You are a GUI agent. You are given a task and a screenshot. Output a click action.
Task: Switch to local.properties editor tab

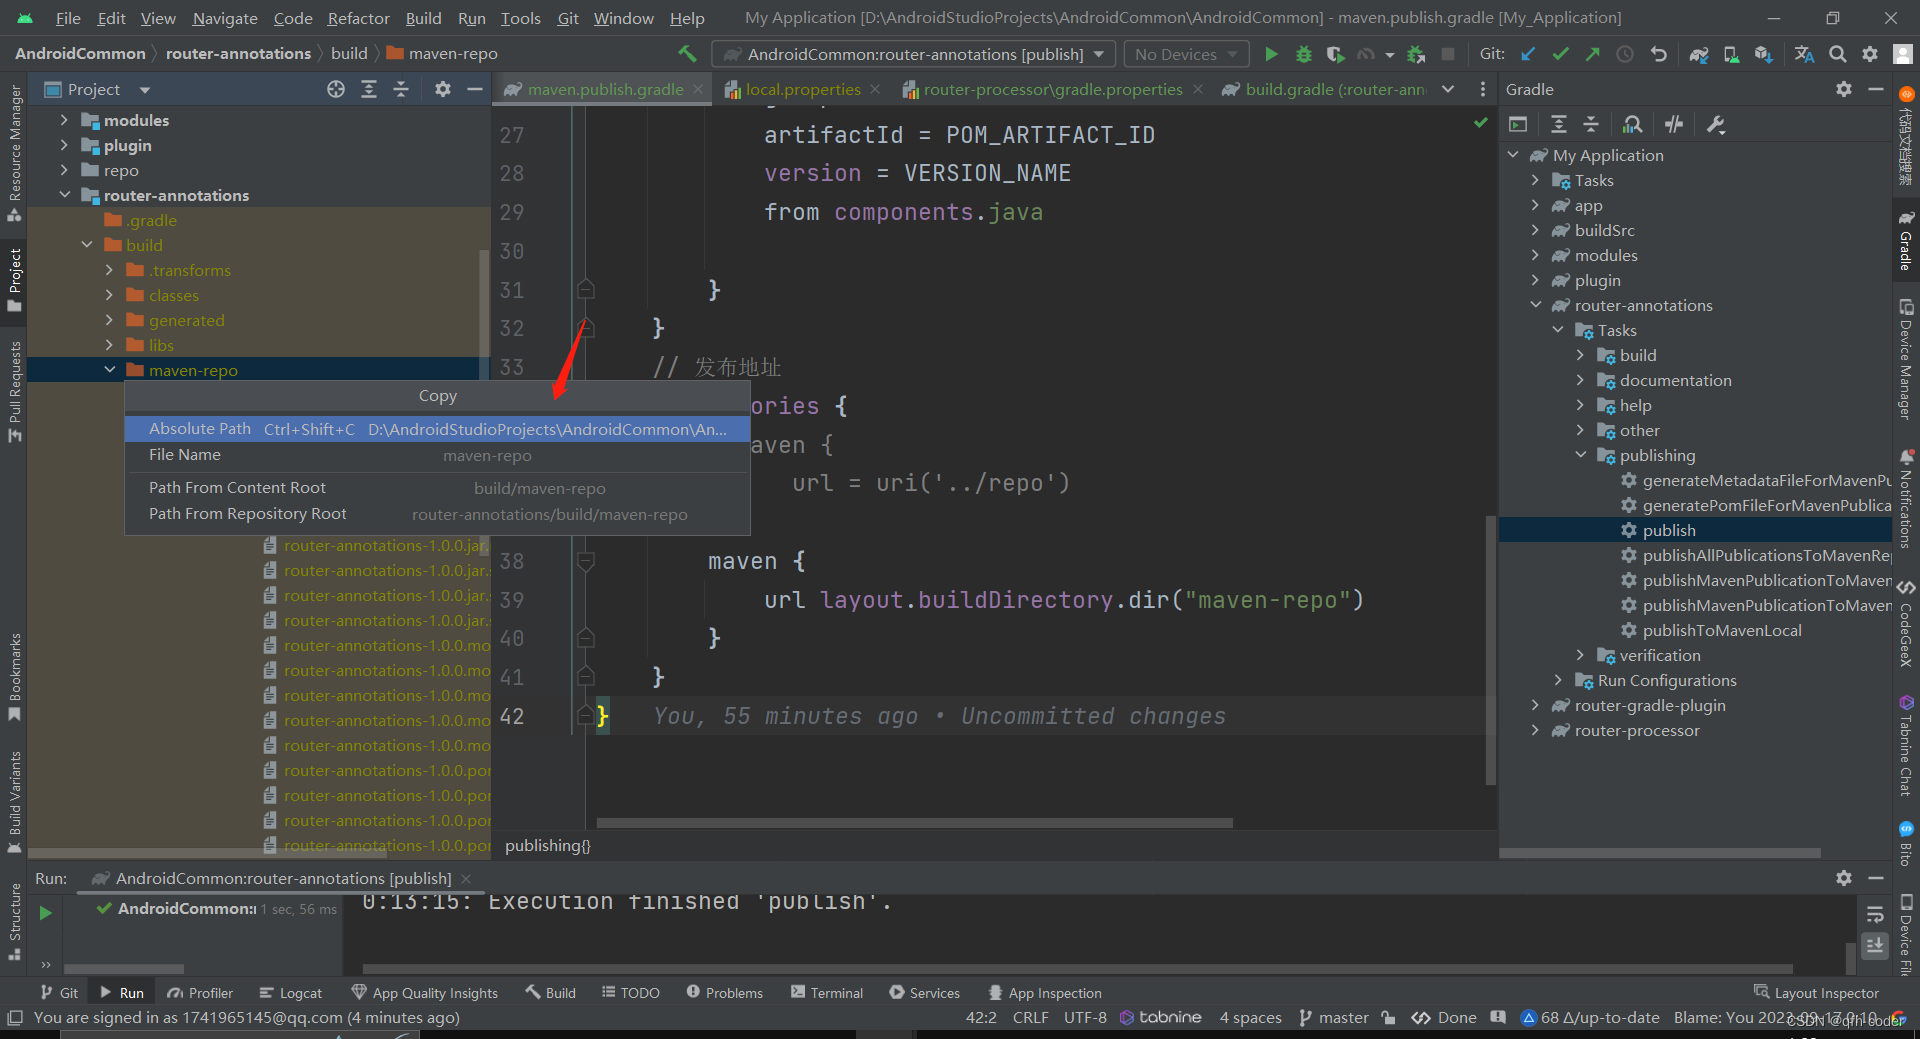[802, 89]
